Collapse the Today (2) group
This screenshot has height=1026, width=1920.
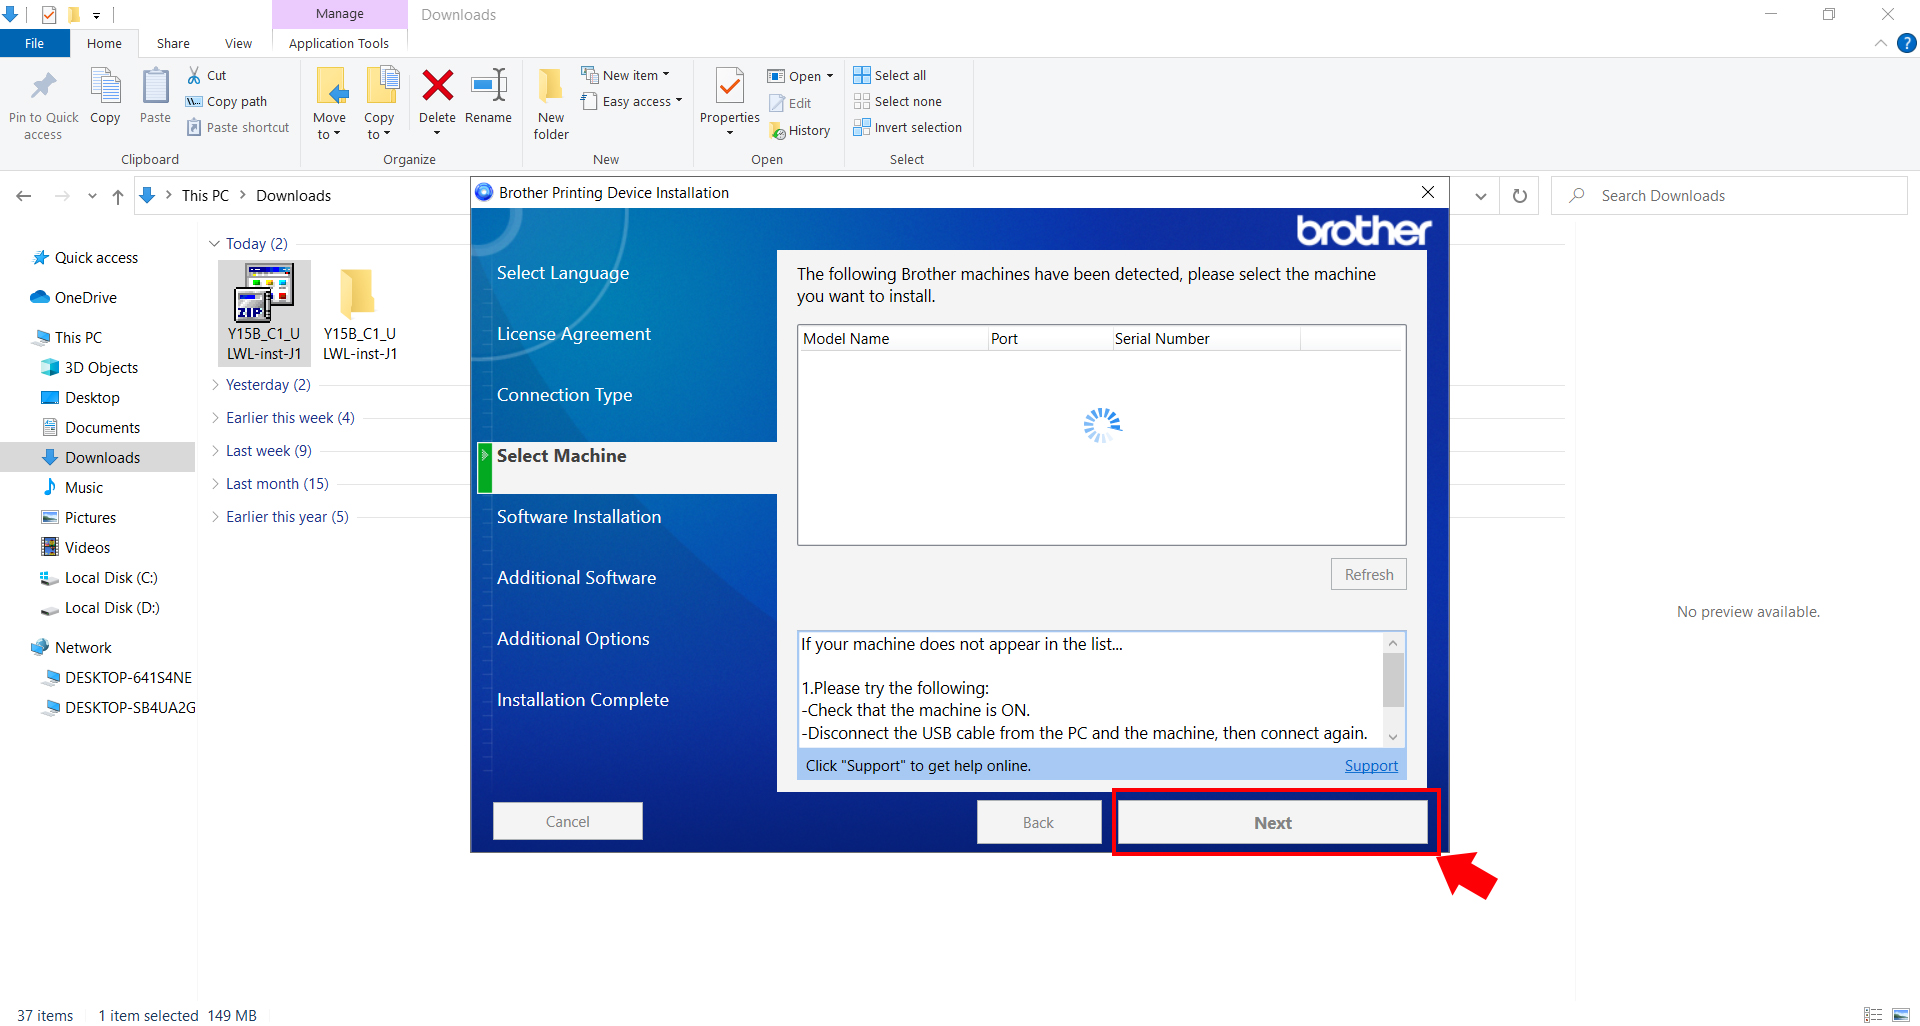click(x=215, y=243)
